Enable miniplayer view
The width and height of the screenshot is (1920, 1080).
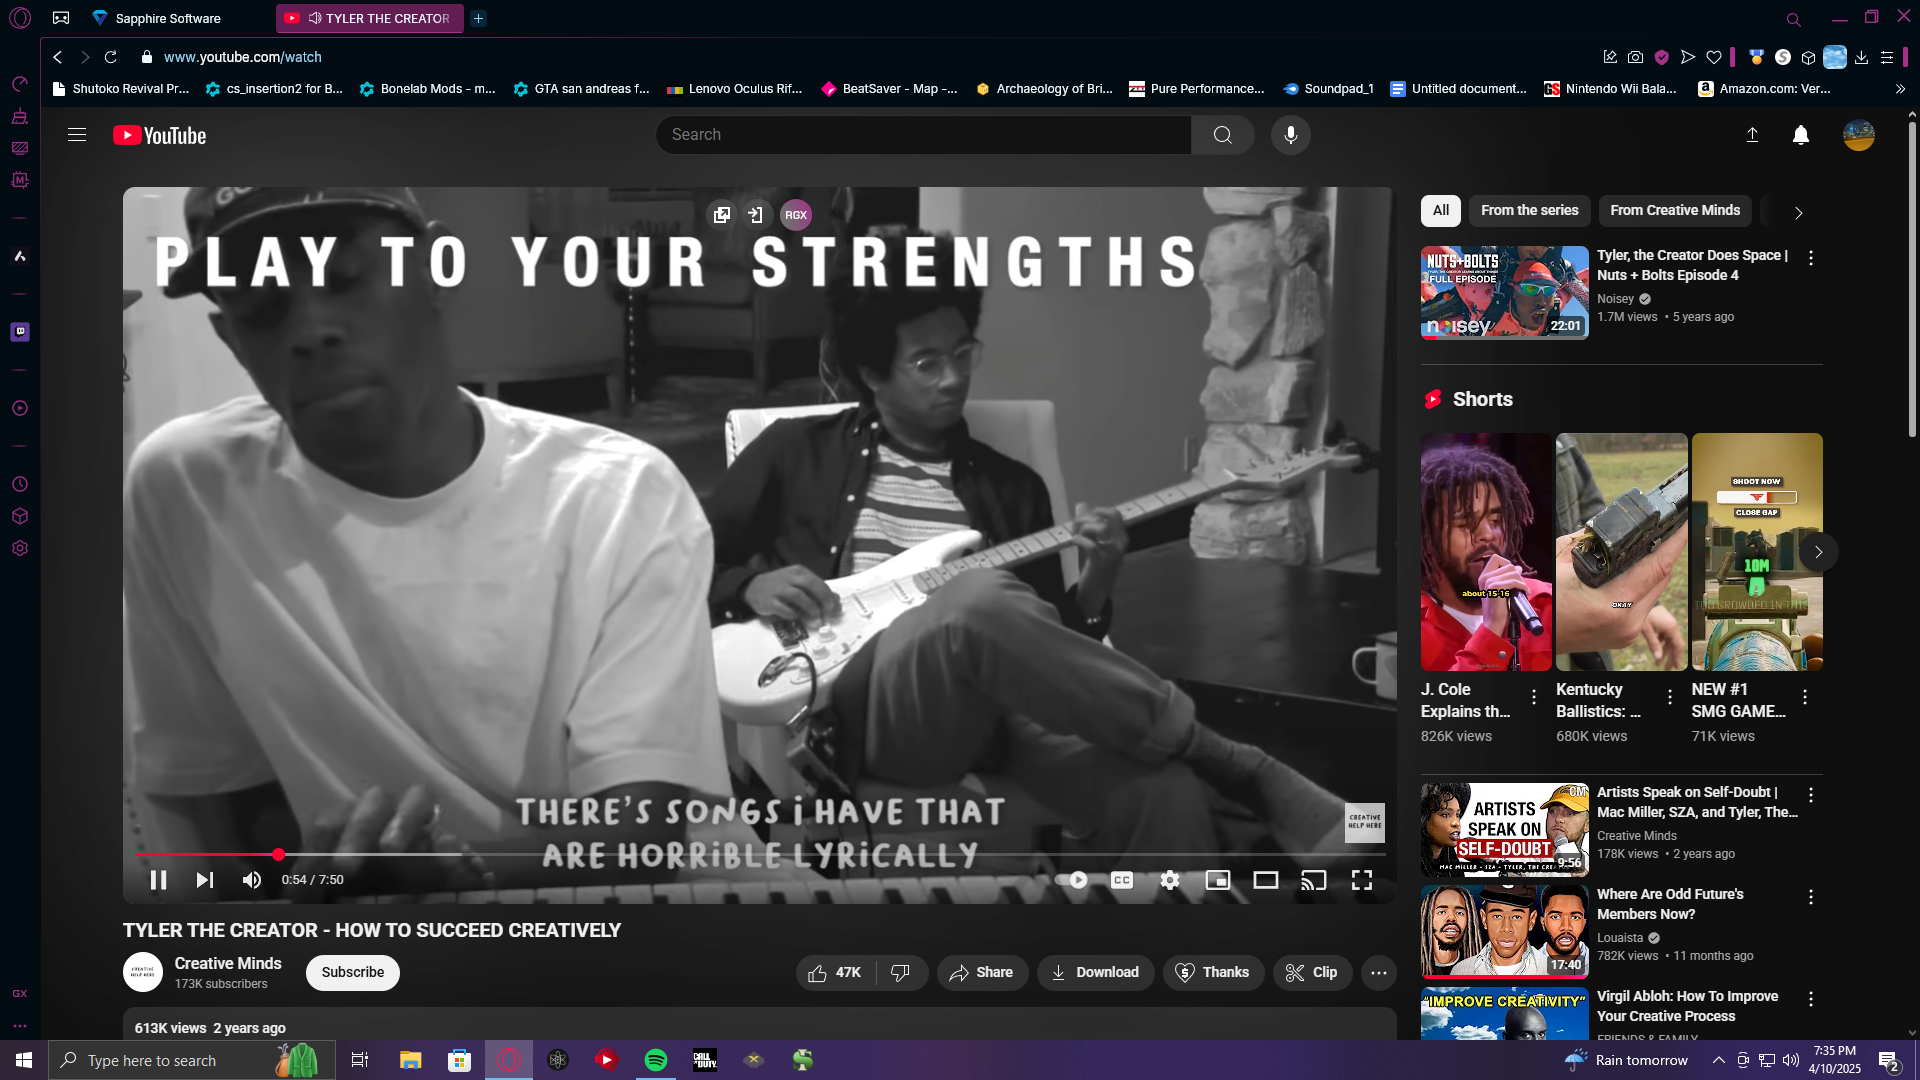point(1217,880)
